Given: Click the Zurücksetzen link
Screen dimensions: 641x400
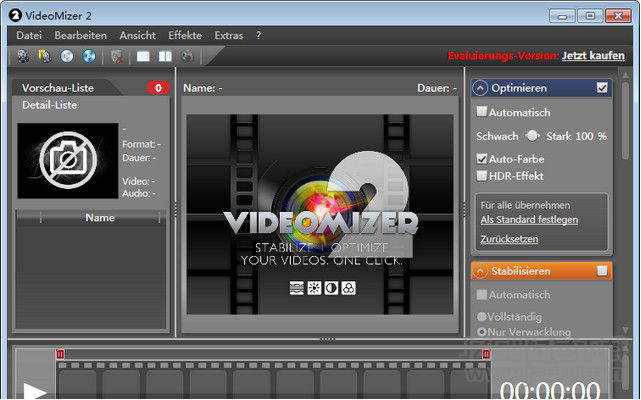Looking at the screenshot, I should [x=509, y=239].
